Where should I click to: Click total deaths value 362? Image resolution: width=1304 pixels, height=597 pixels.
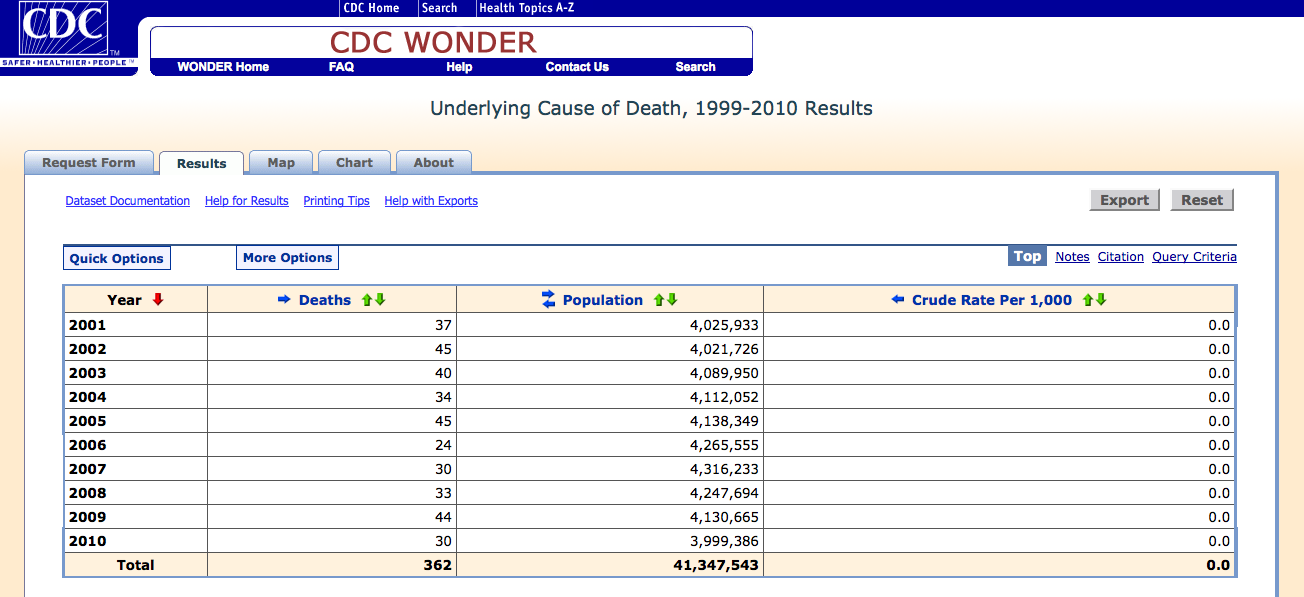pos(438,565)
